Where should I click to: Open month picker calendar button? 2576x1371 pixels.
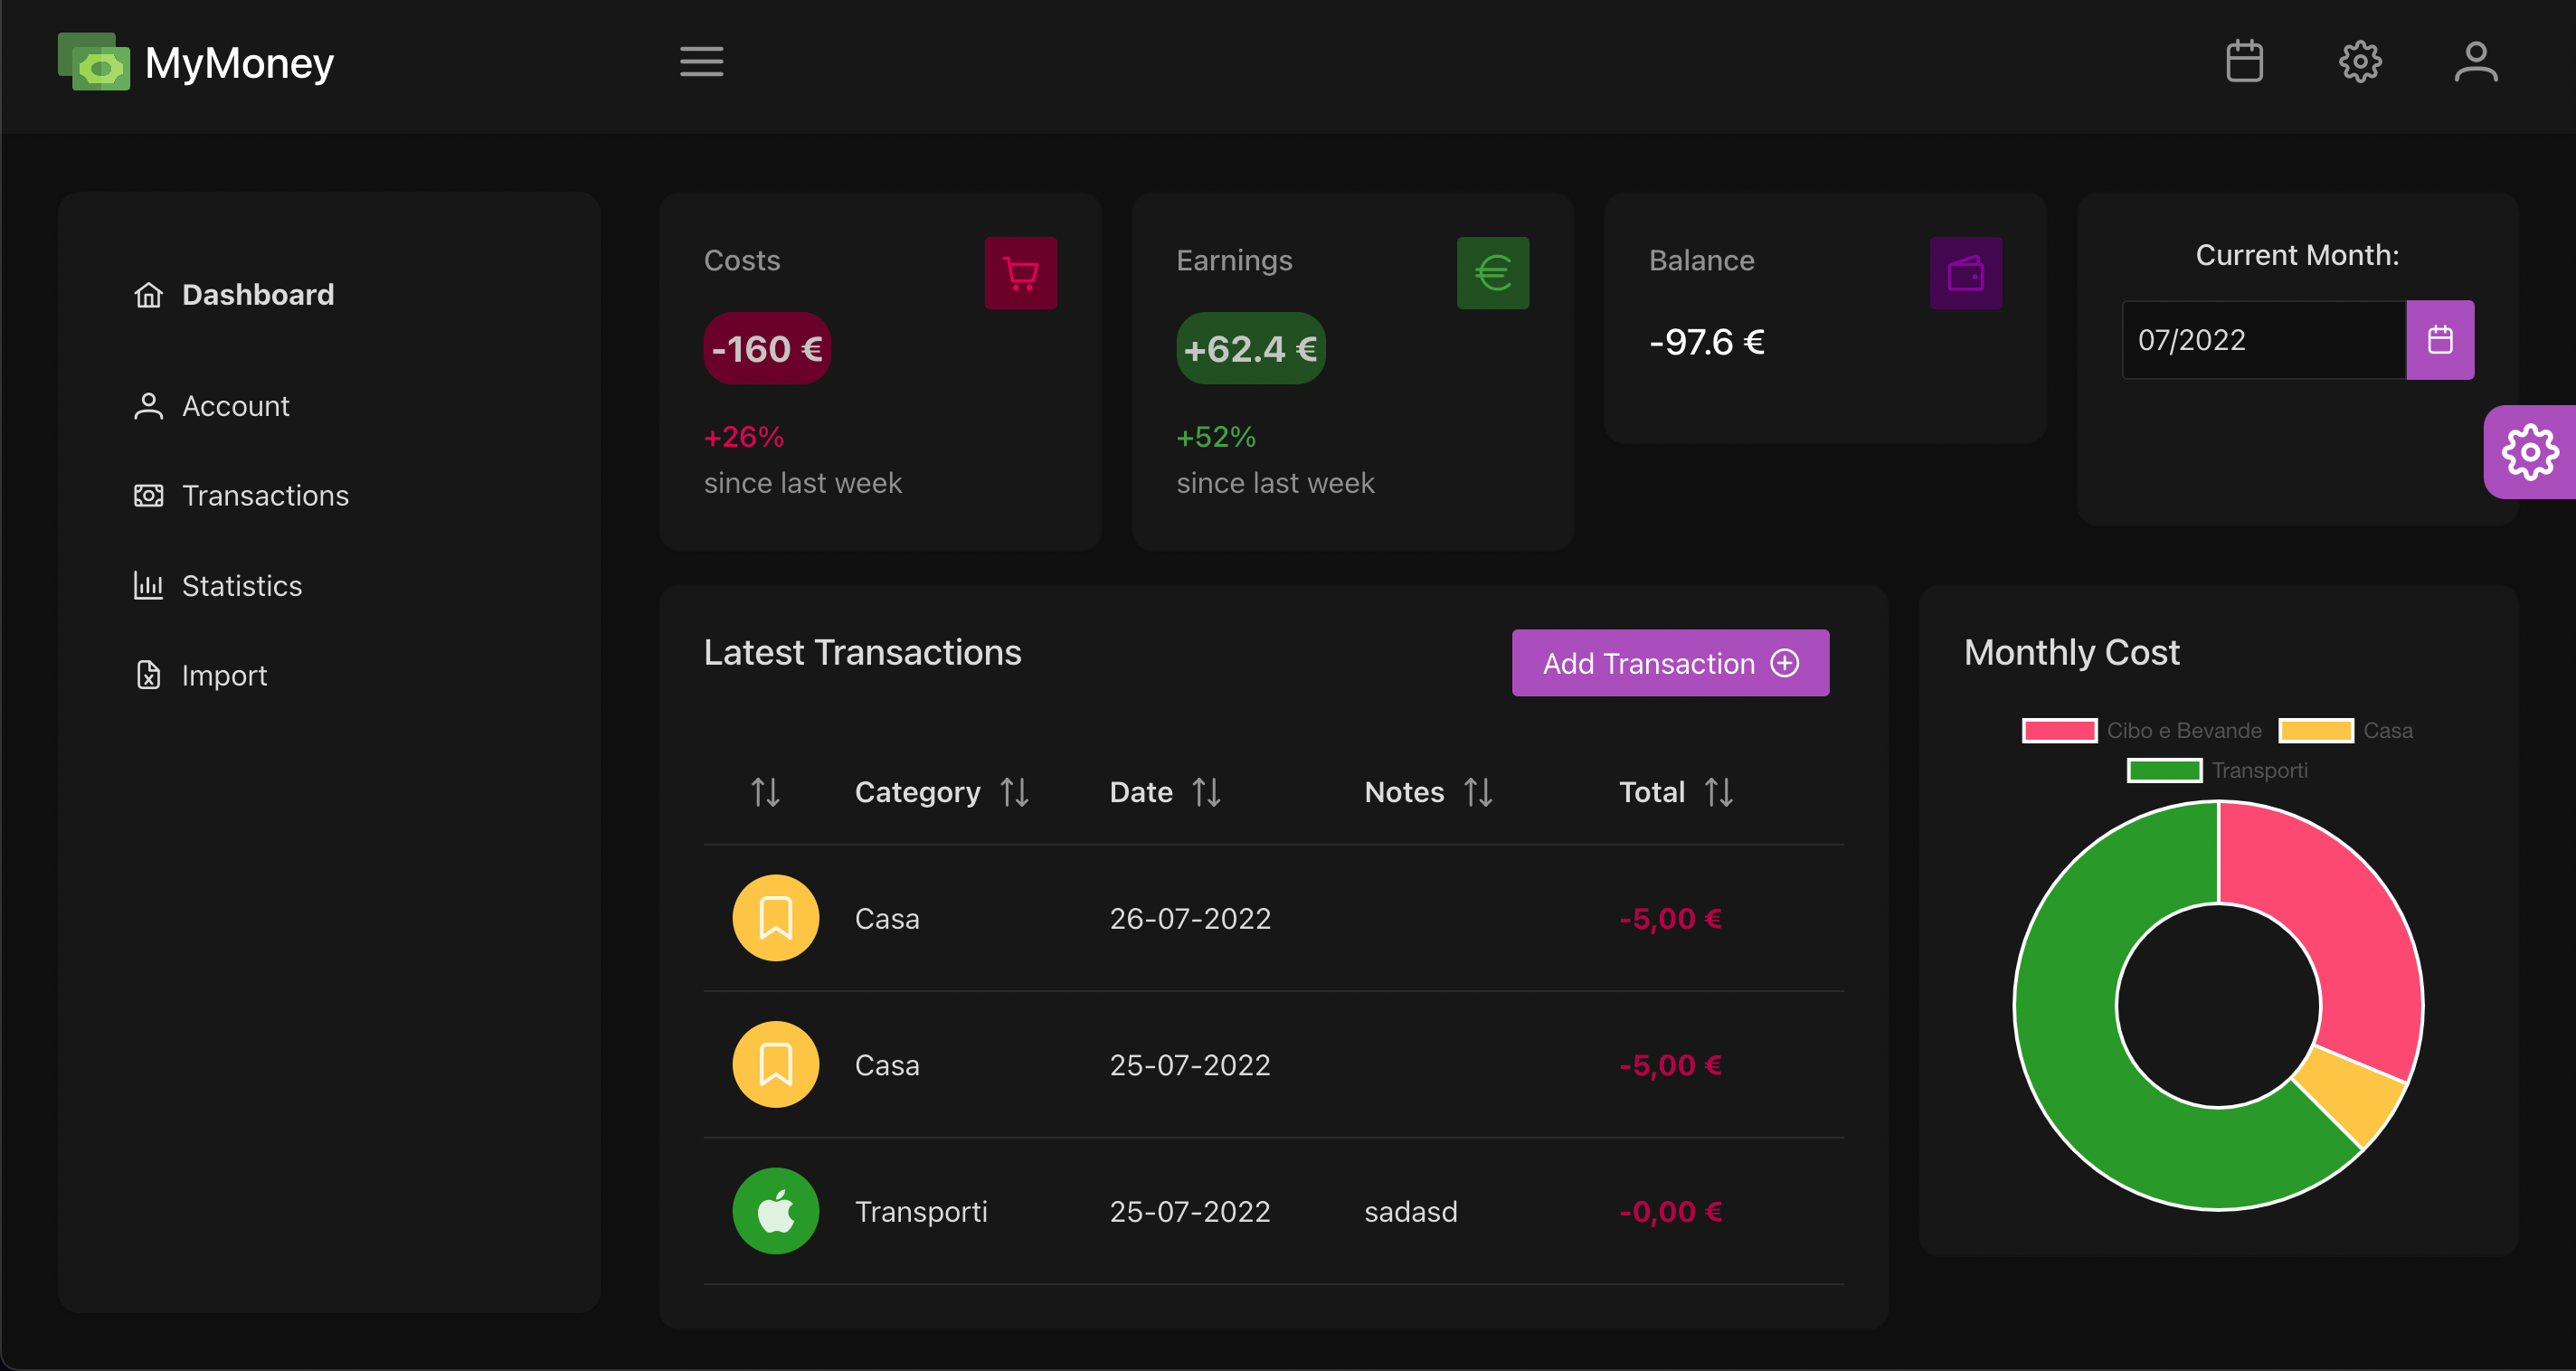(2440, 340)
